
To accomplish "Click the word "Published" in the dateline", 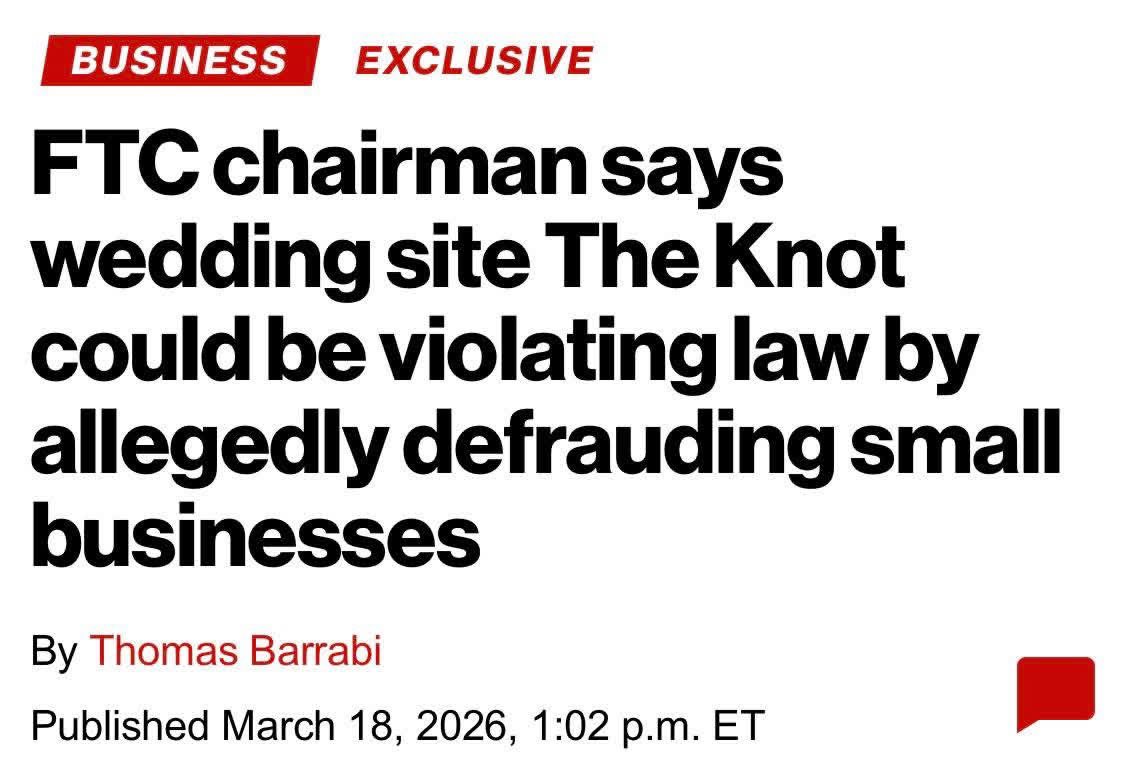I will pyautogui.click(x=119, y=723).
